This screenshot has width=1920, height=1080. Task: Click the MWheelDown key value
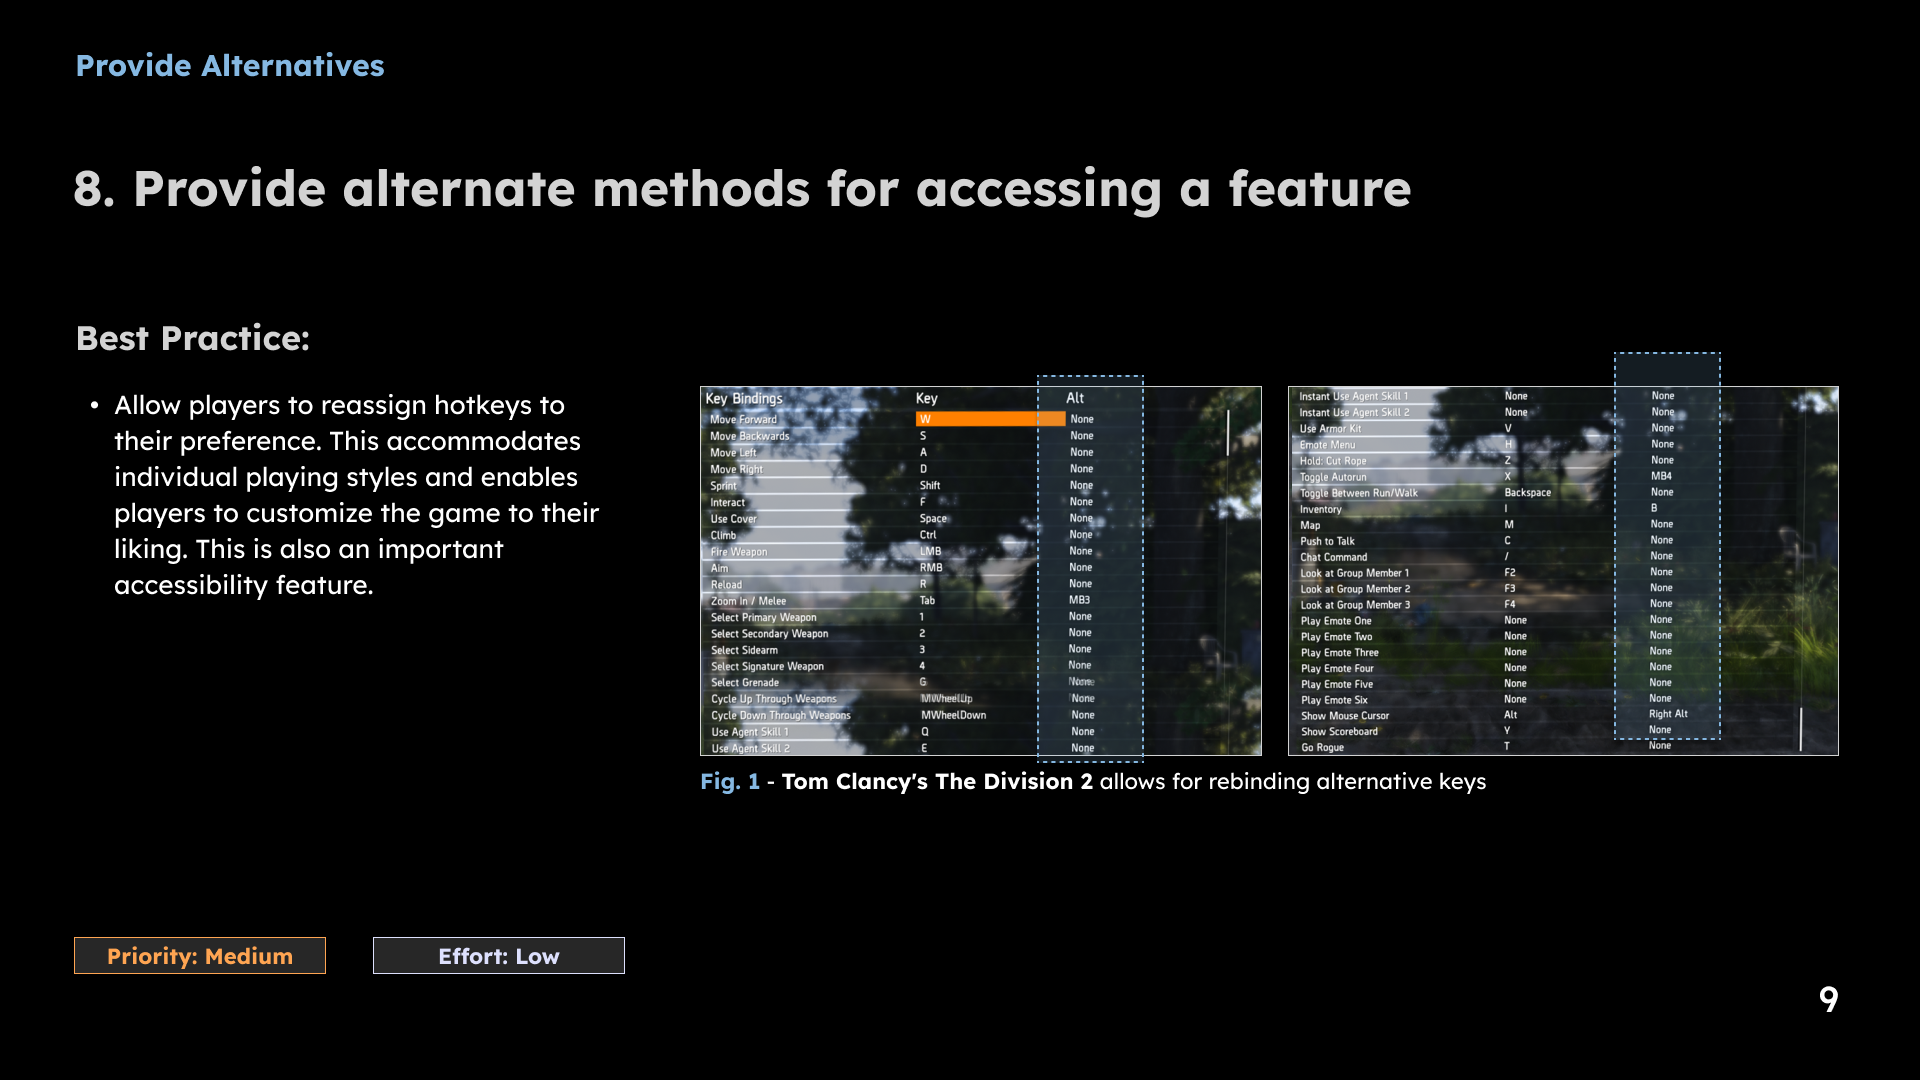(x=953, y=715)
